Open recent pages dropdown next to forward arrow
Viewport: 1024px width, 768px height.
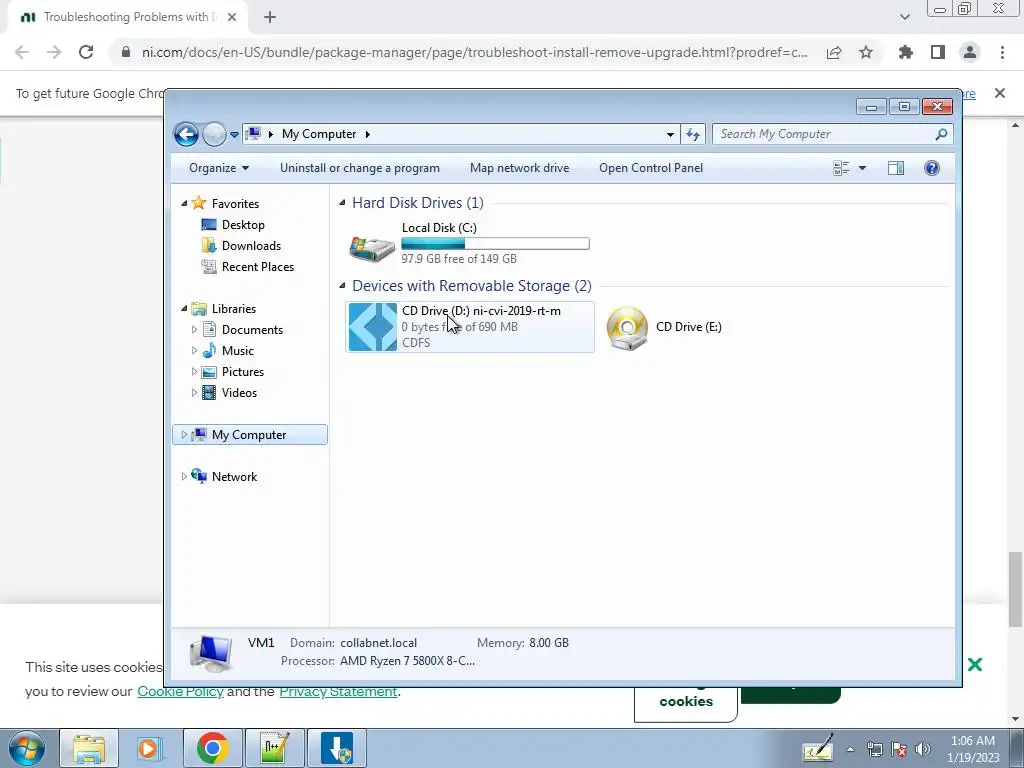[x=234, y=135]
